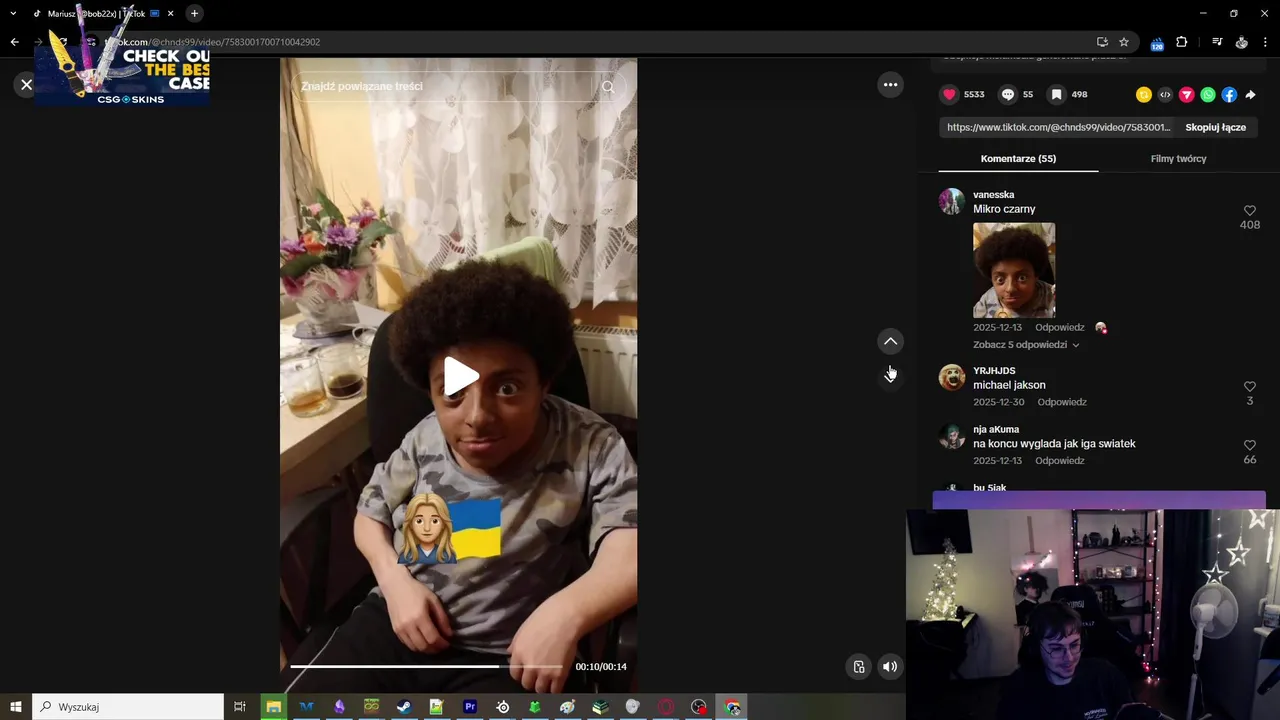Open a new browser tab
Image resolution: width=1280 pixels, height=720 pixels.
[195, 13]
